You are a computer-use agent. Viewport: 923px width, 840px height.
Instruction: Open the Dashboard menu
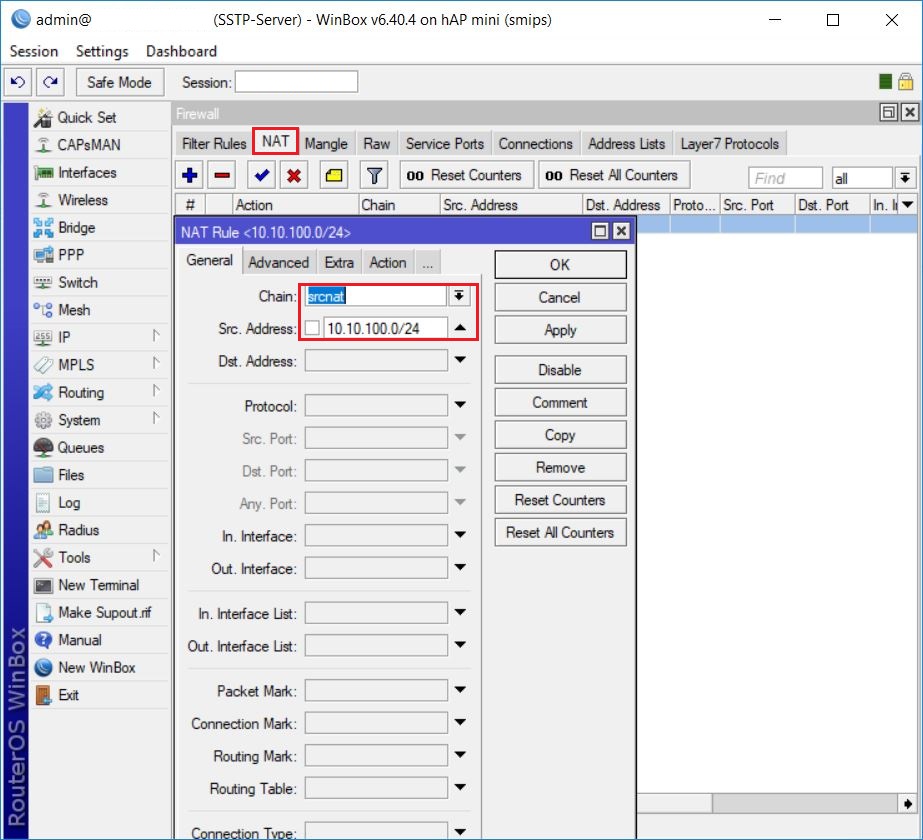181,51
